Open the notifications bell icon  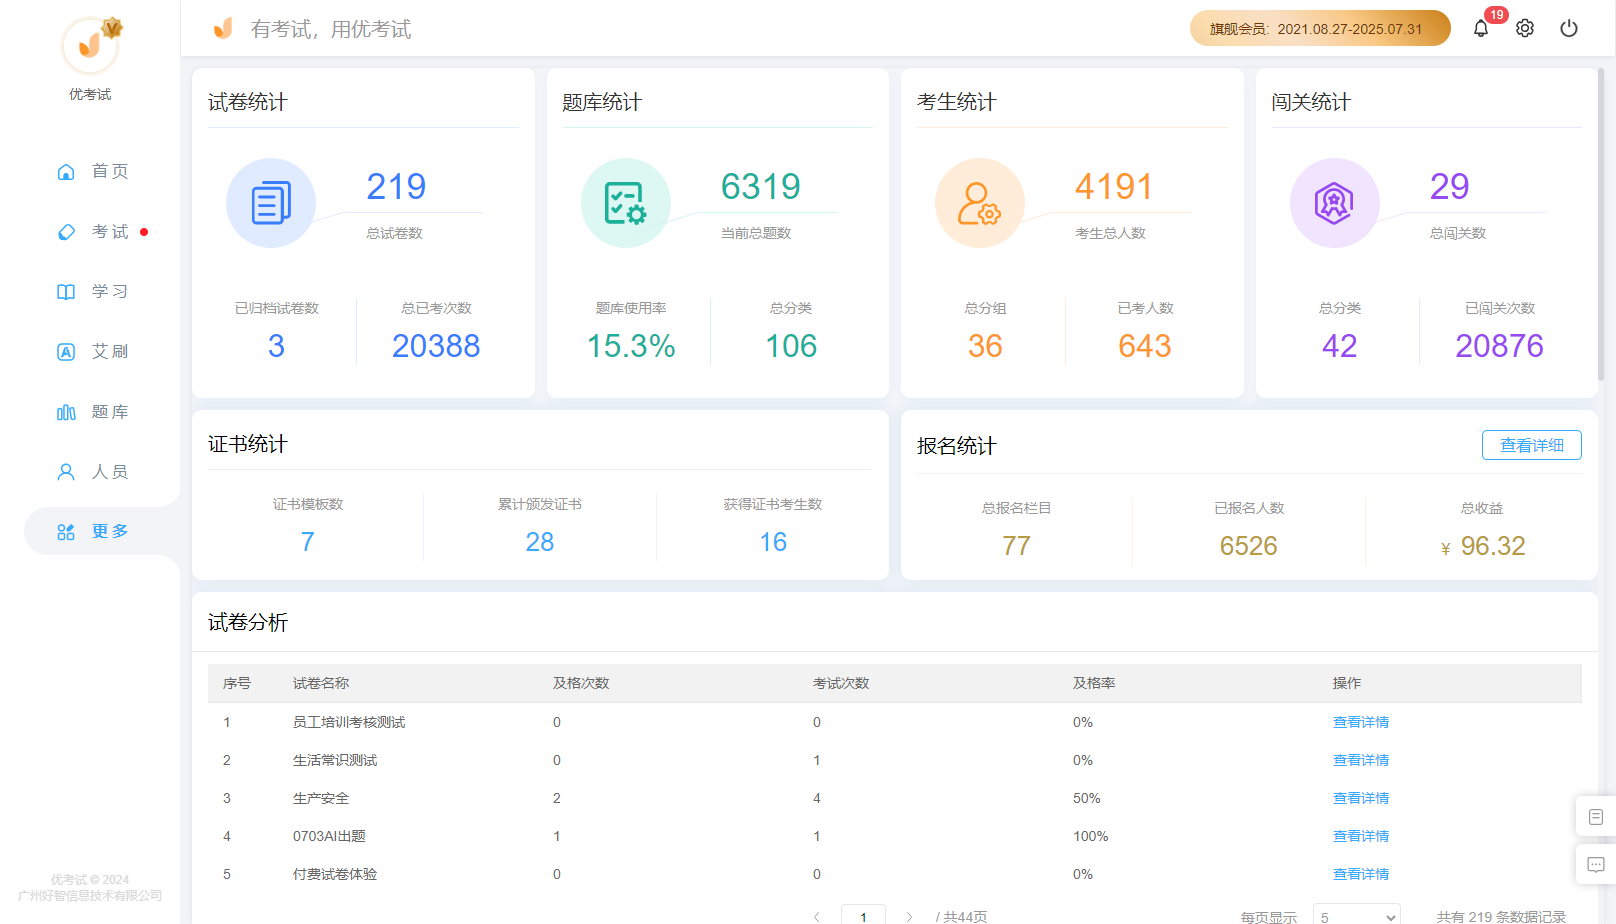point(1481,28)
